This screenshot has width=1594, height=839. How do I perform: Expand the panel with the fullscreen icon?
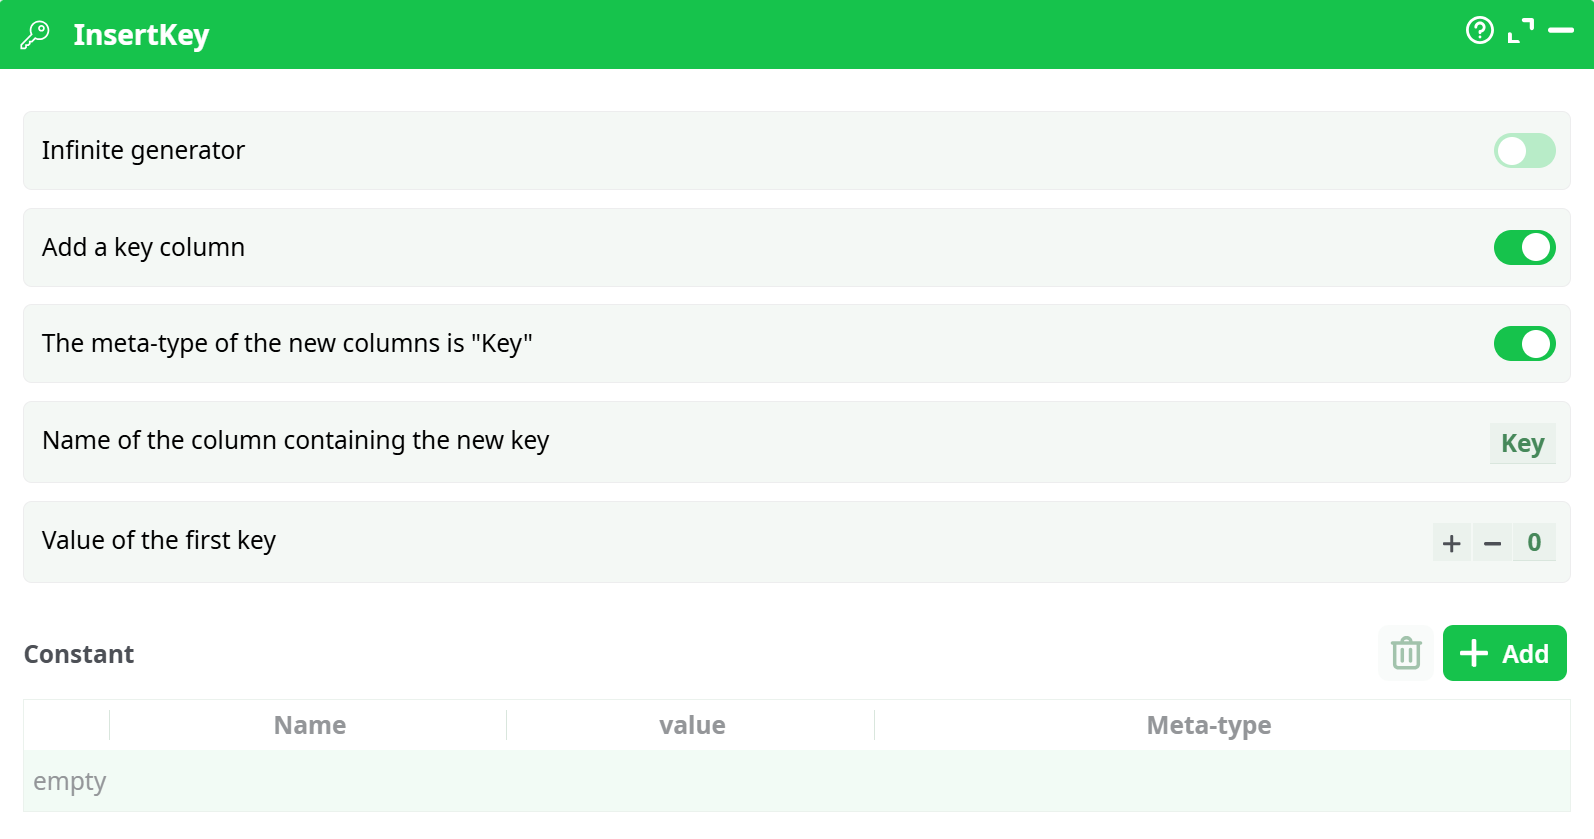(1520, 31)
